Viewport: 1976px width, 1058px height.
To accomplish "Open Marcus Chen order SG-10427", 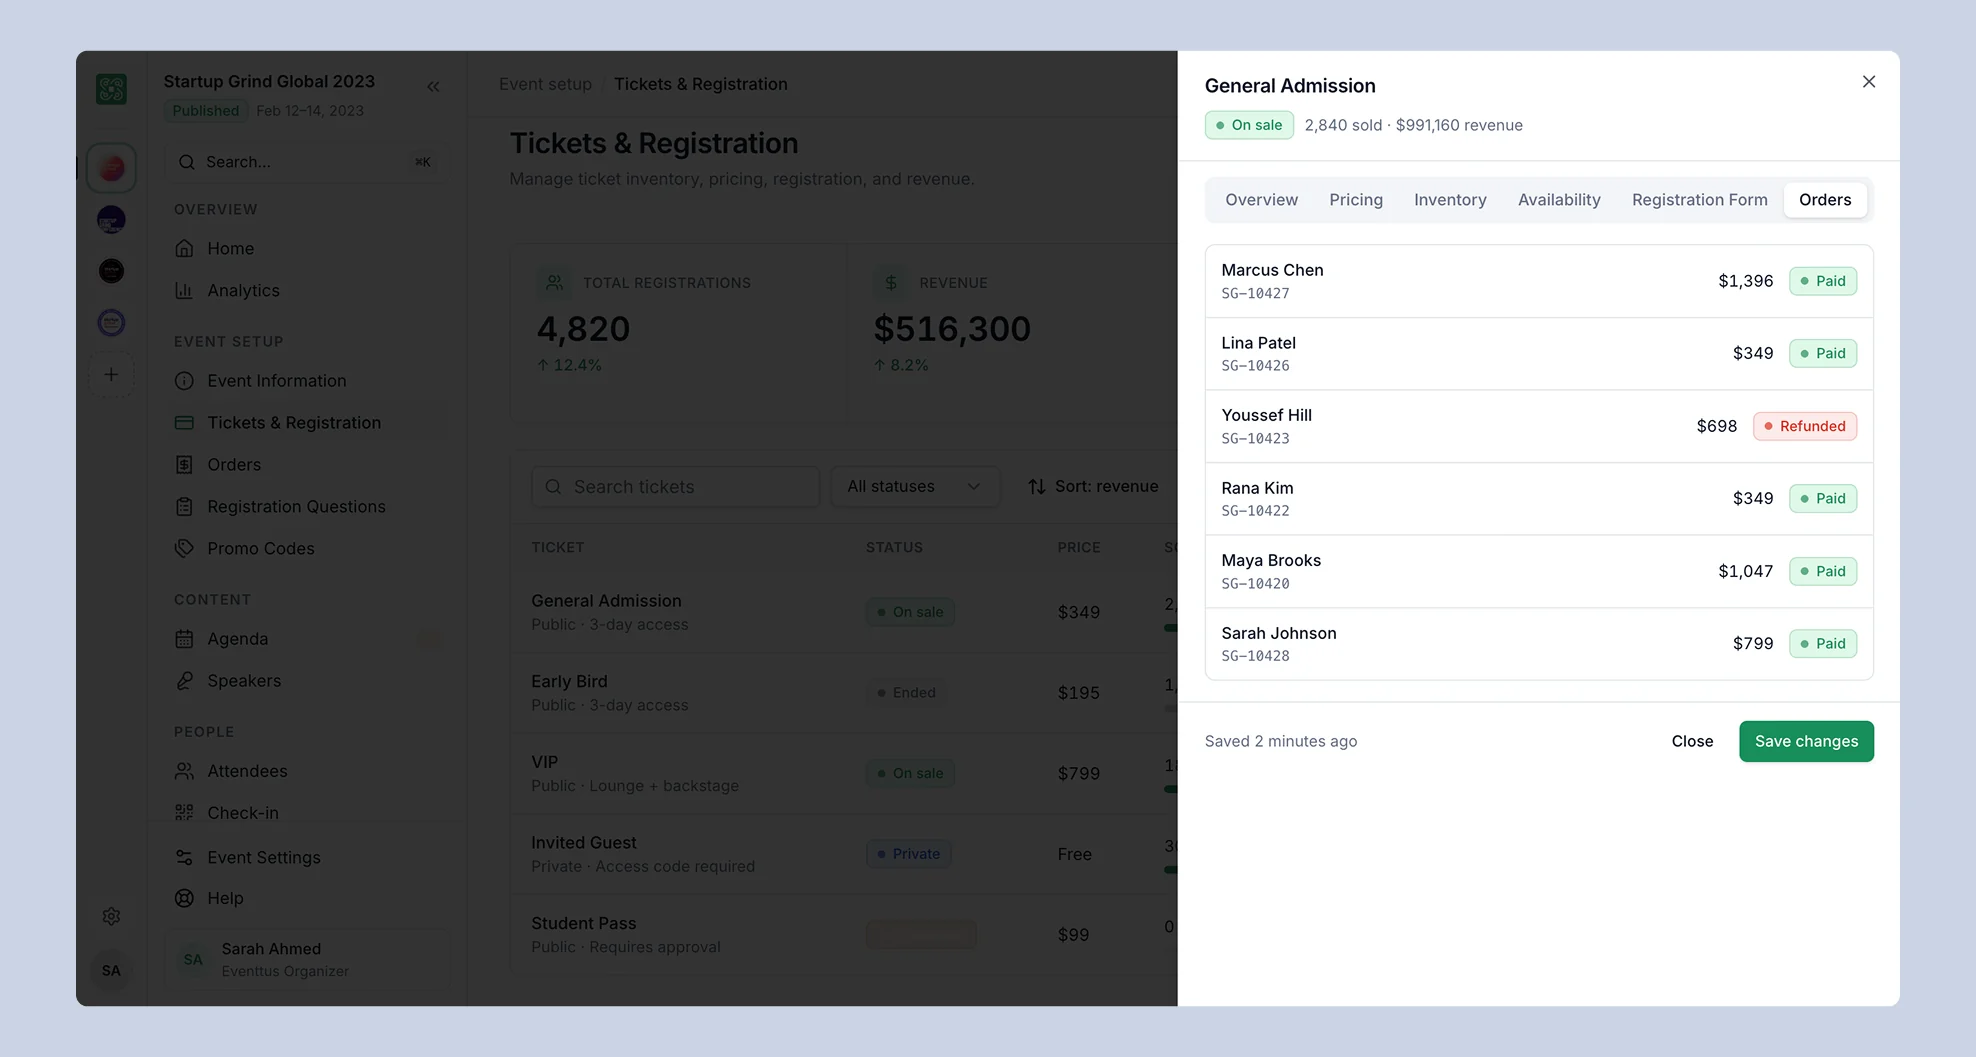I will (x=1538, y=281).
